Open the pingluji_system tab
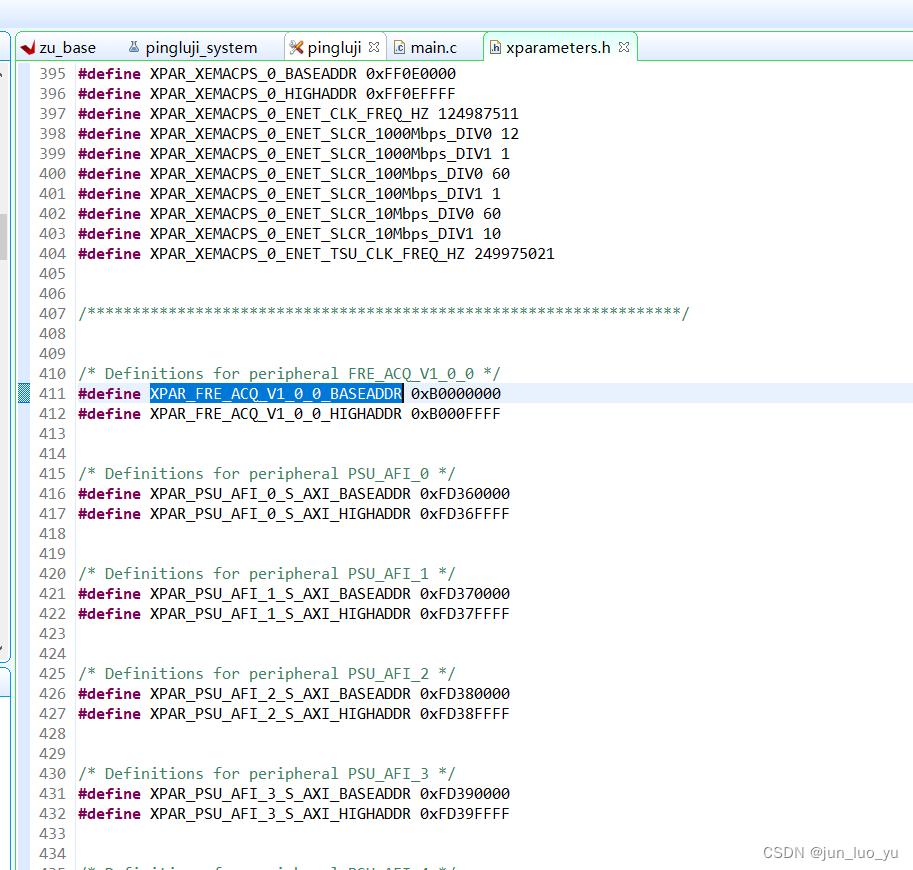This screenshot has height=870, width=913. [x=201, y=47]
